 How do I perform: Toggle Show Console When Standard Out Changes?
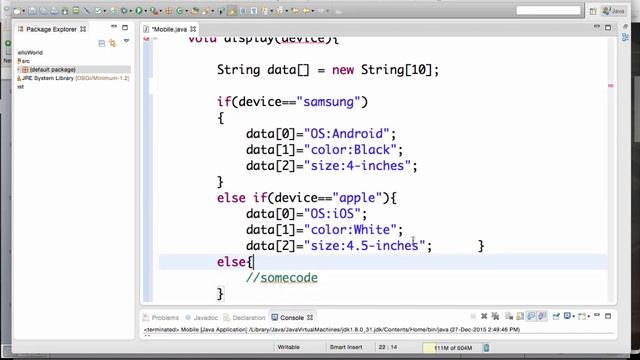pos(531,316)
